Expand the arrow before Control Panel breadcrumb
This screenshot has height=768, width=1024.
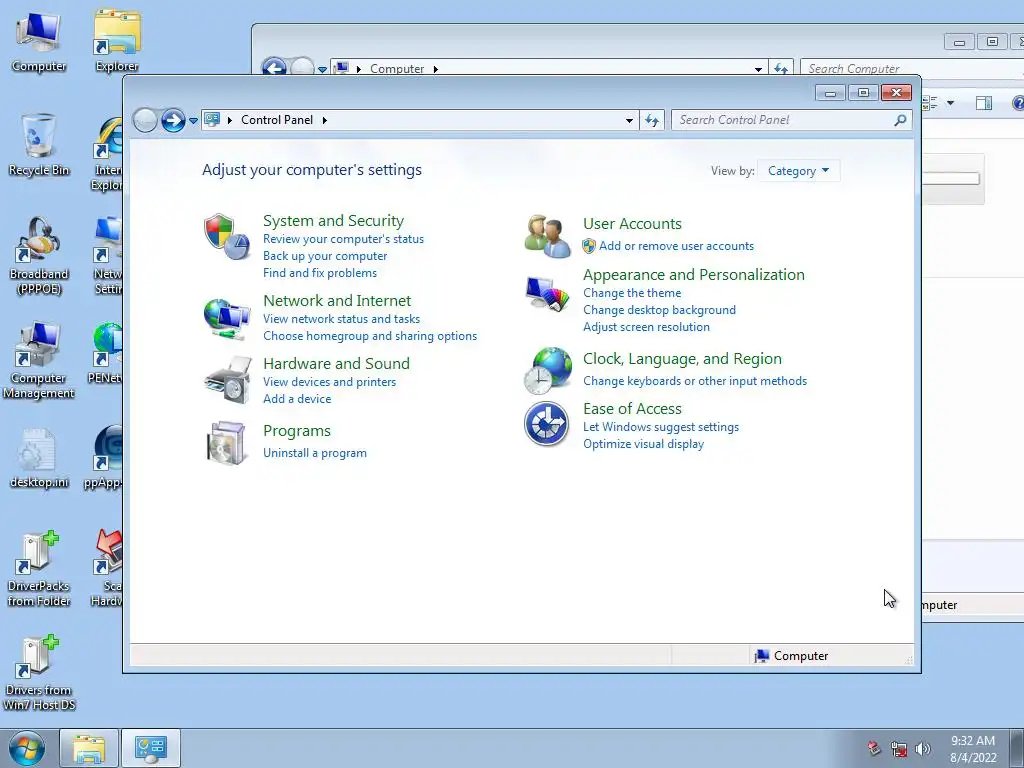[x=229, y=120]
